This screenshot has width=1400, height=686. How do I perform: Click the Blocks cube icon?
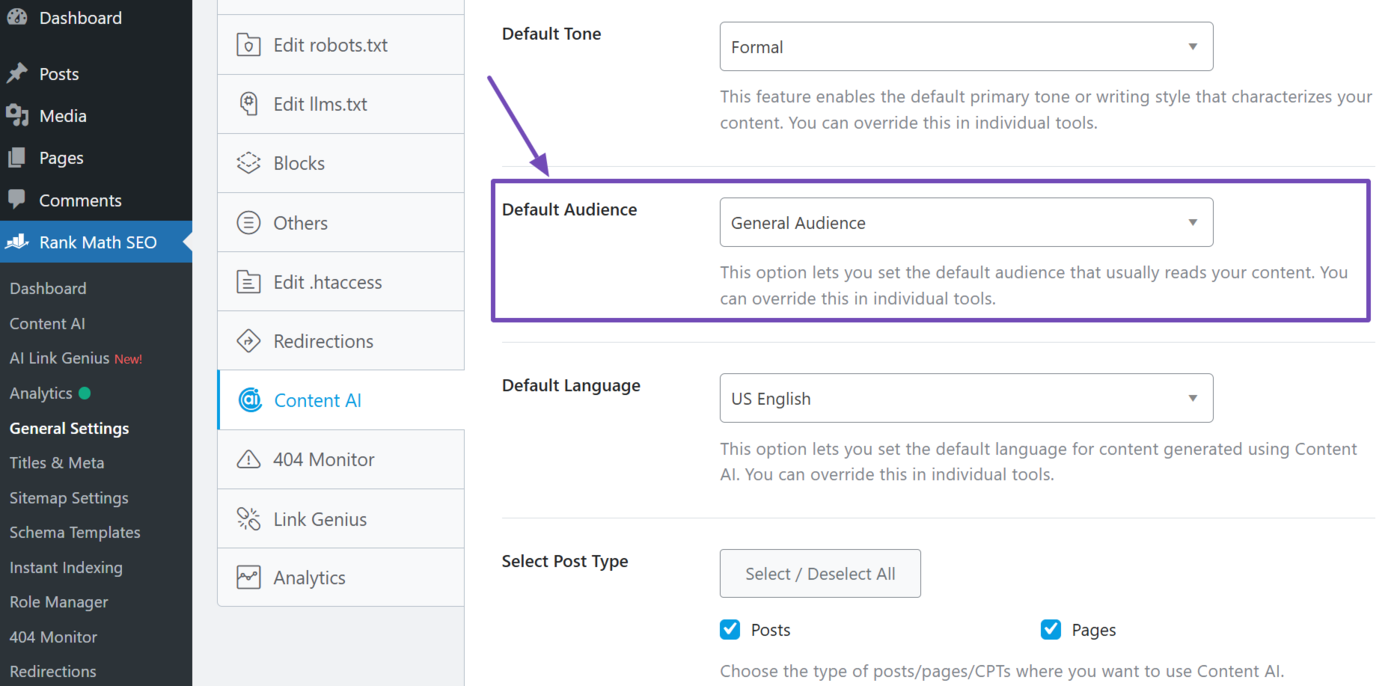click(x=248, y=163)
